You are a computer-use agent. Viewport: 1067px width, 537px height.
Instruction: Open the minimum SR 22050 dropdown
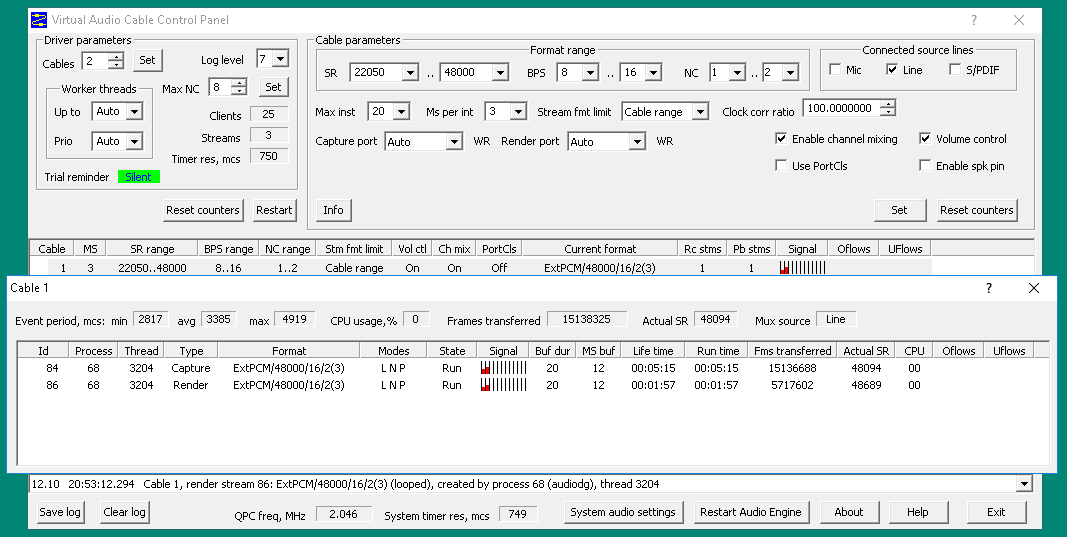(410, 73)
